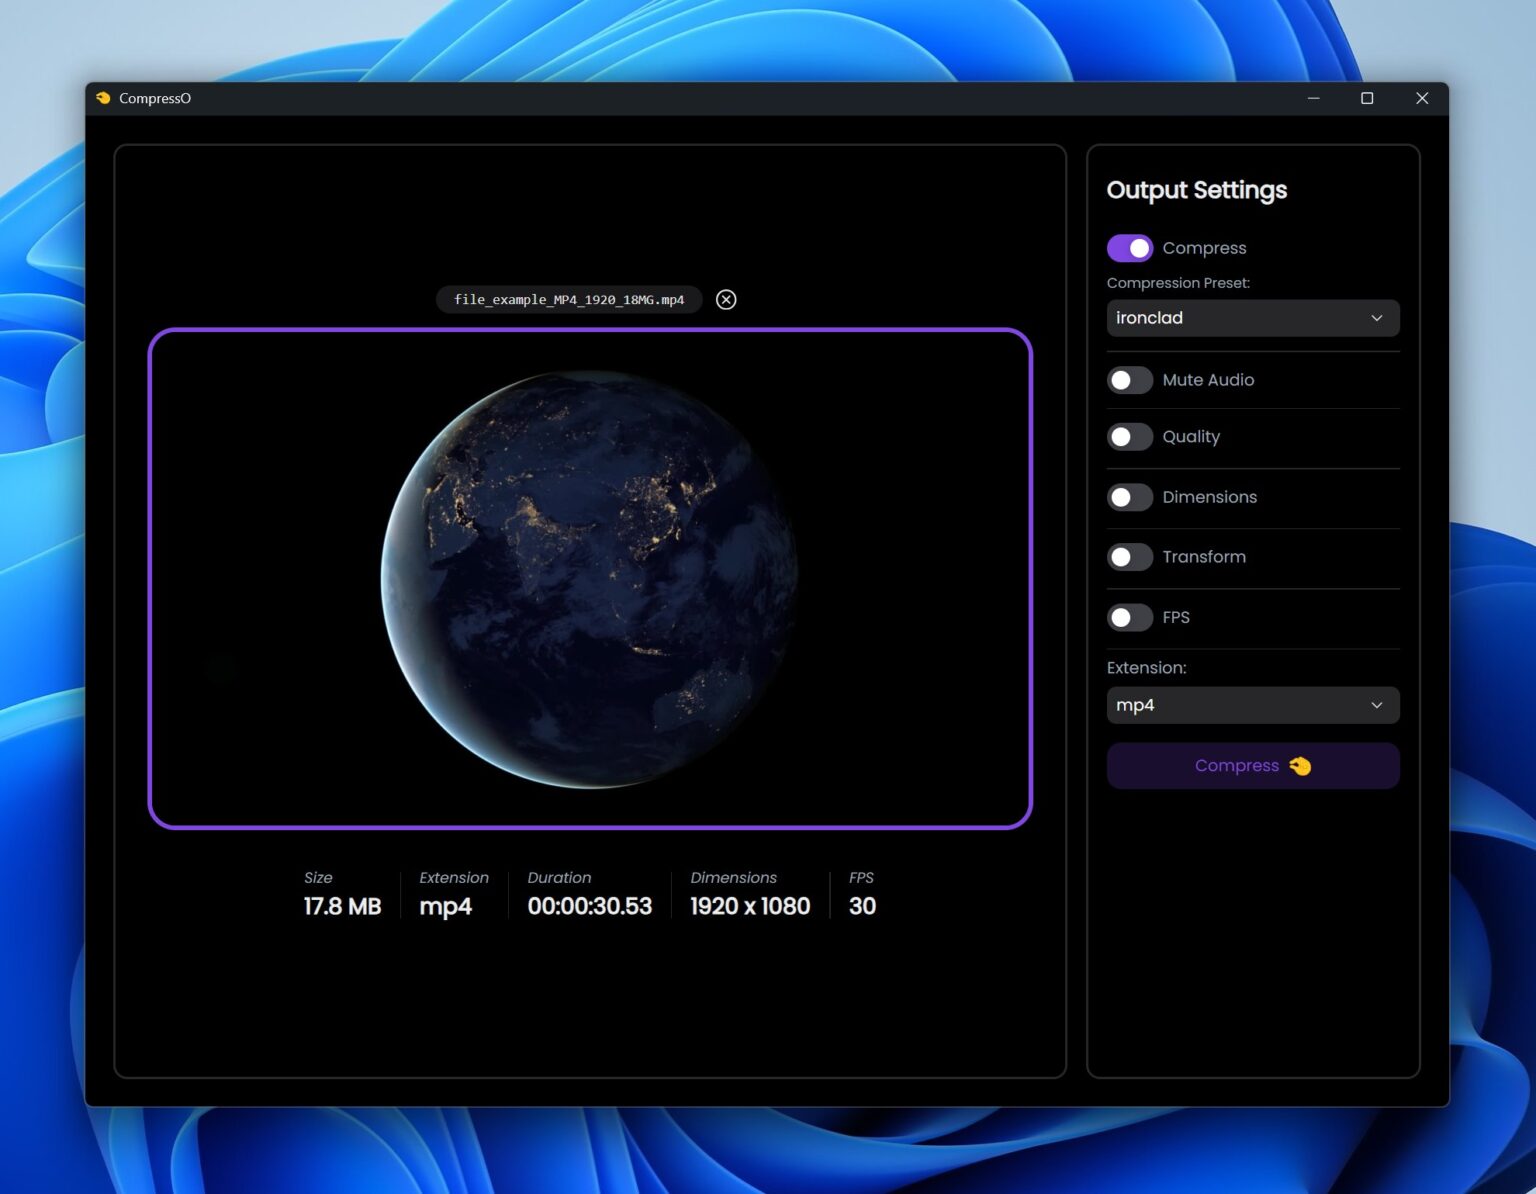Switch on the Transform toggle
Screen dimensions: 1536x1194
pyautogui.click(x=1129, y=557)
